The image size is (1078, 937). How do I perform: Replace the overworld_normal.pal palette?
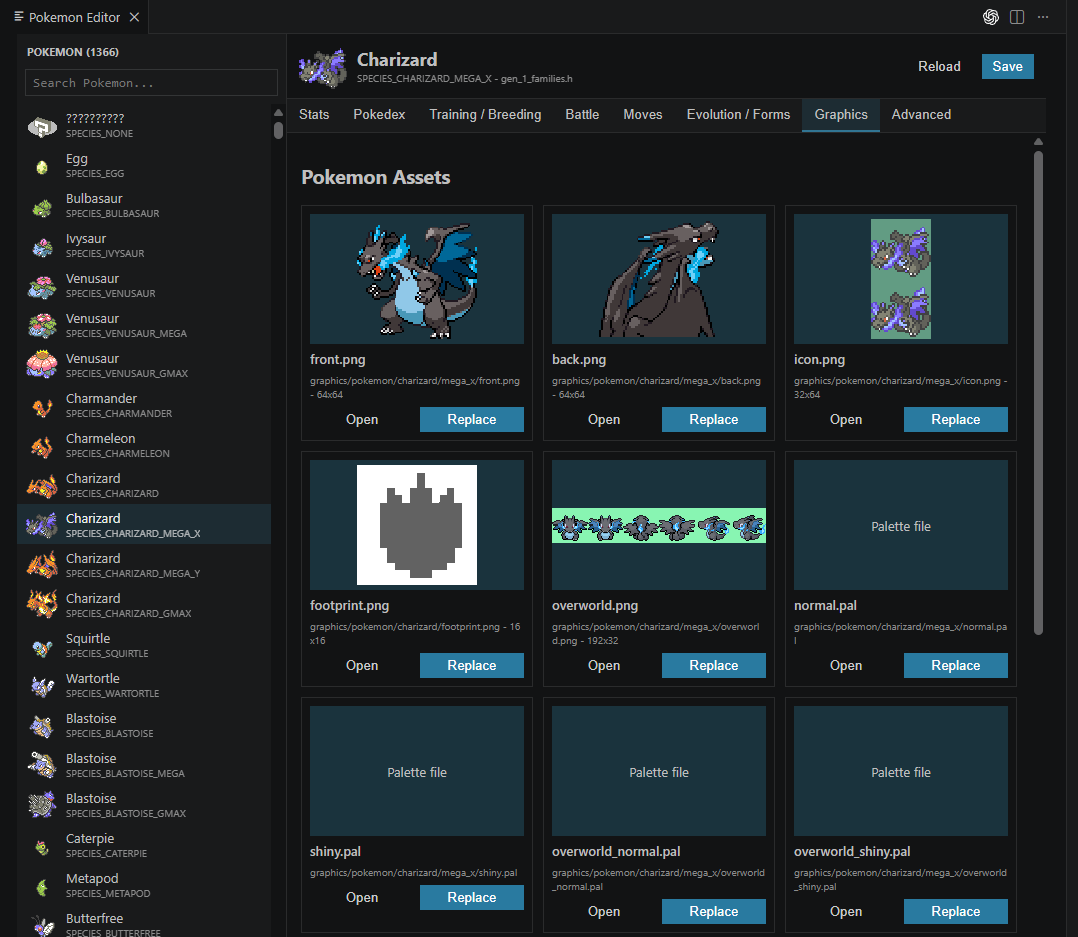tap(714, 912)
